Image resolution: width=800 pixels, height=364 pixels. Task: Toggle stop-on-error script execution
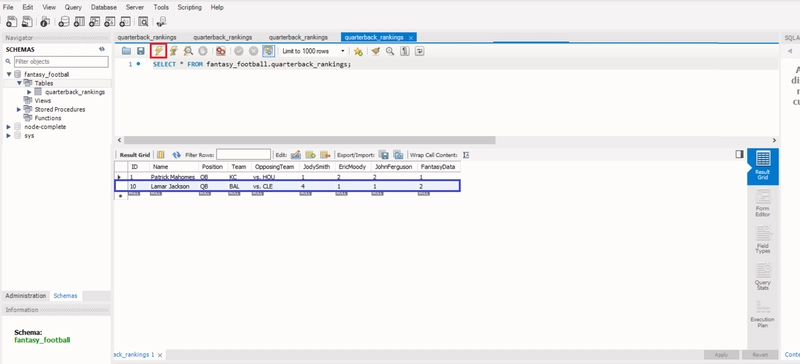pyautogui.click(x=220, y=51)
